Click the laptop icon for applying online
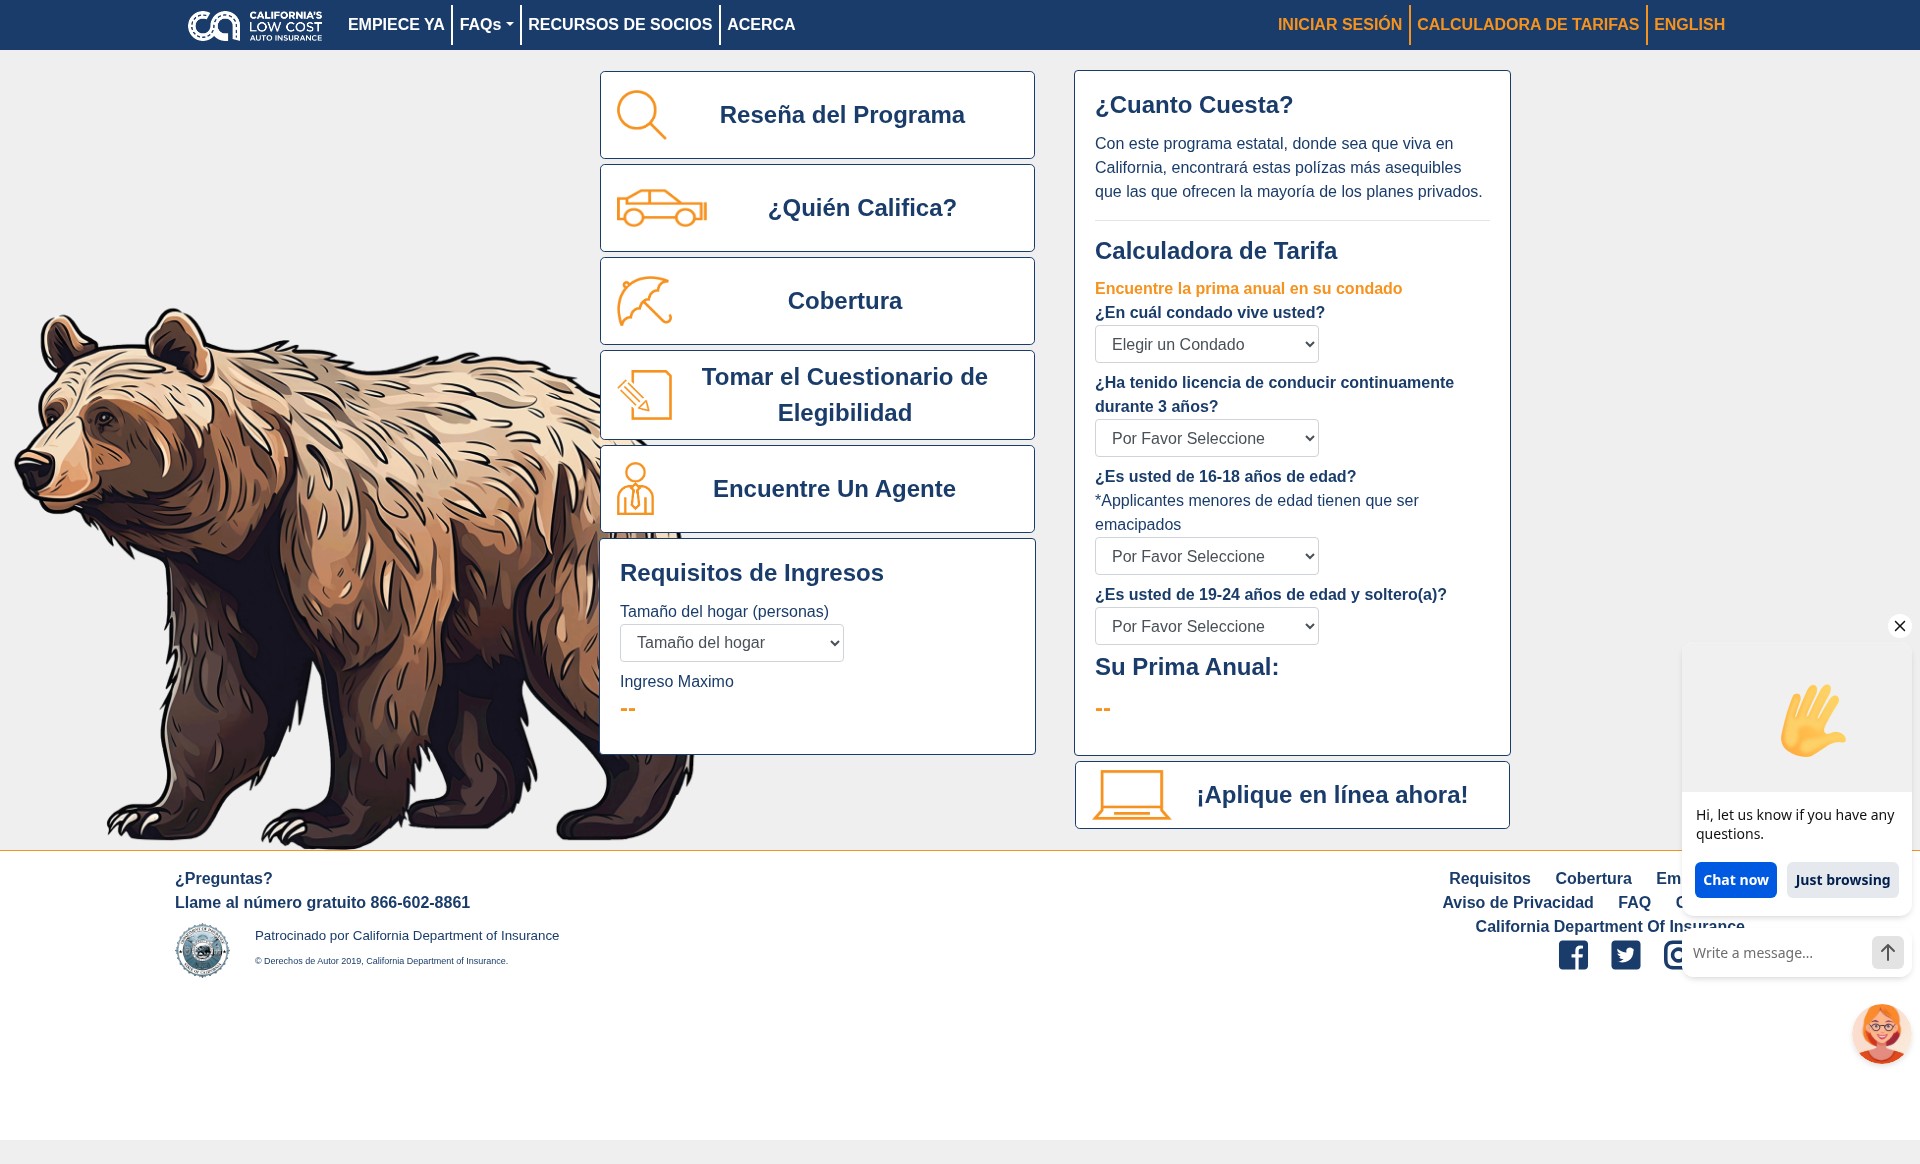 coord(1132,795)
